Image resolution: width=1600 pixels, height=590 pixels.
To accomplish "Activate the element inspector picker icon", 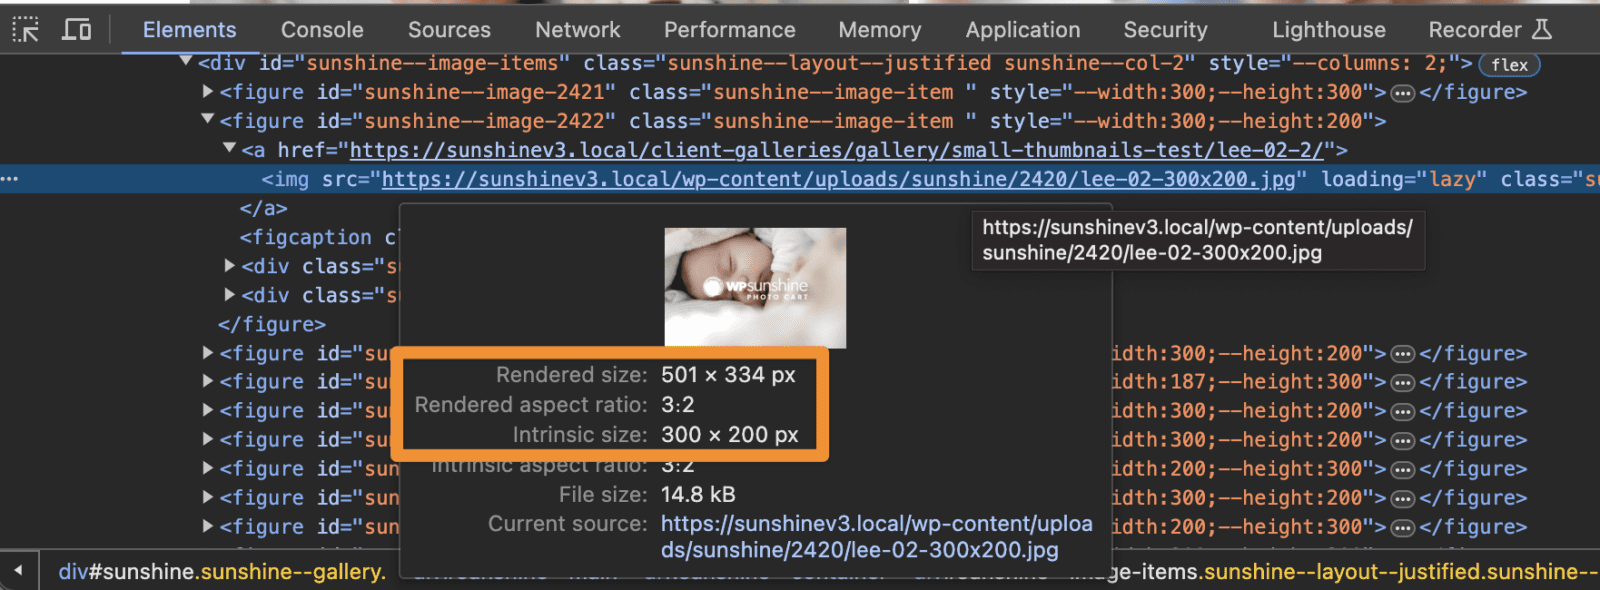I will (x=25, y=30).
